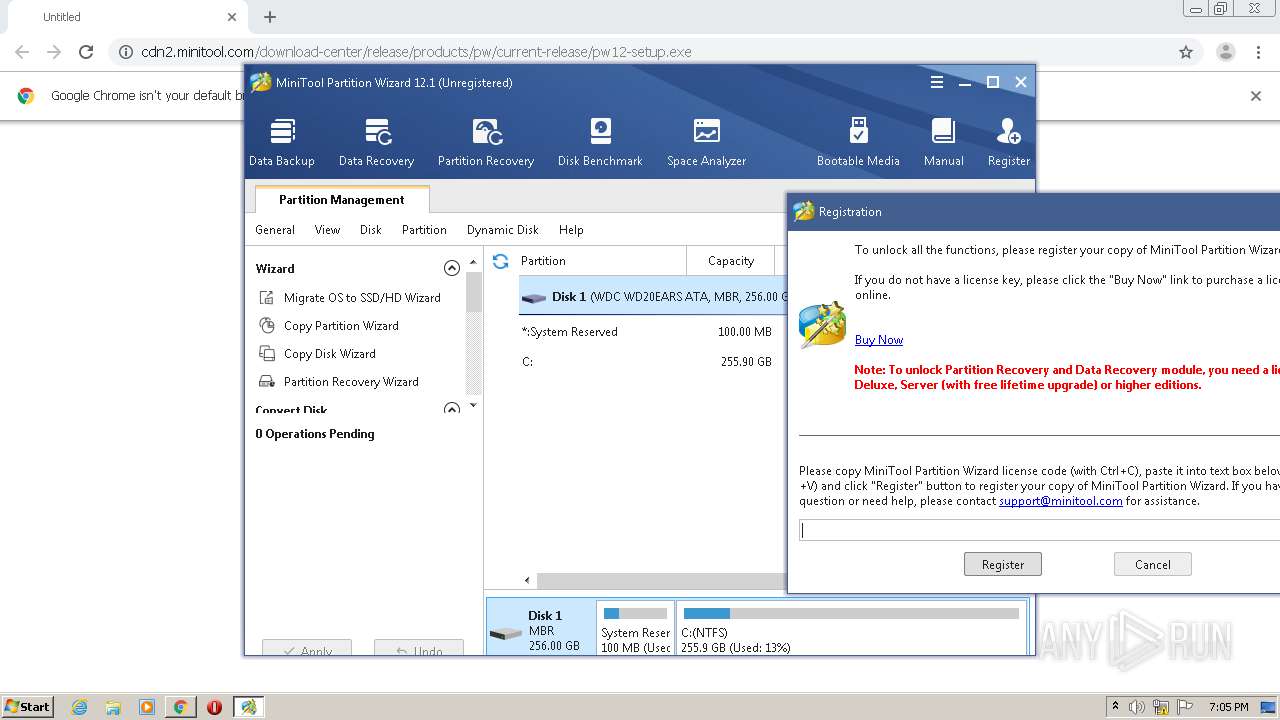
Task: Select C:(NTFS) block in disk map
Action: [x=851, y=628]
